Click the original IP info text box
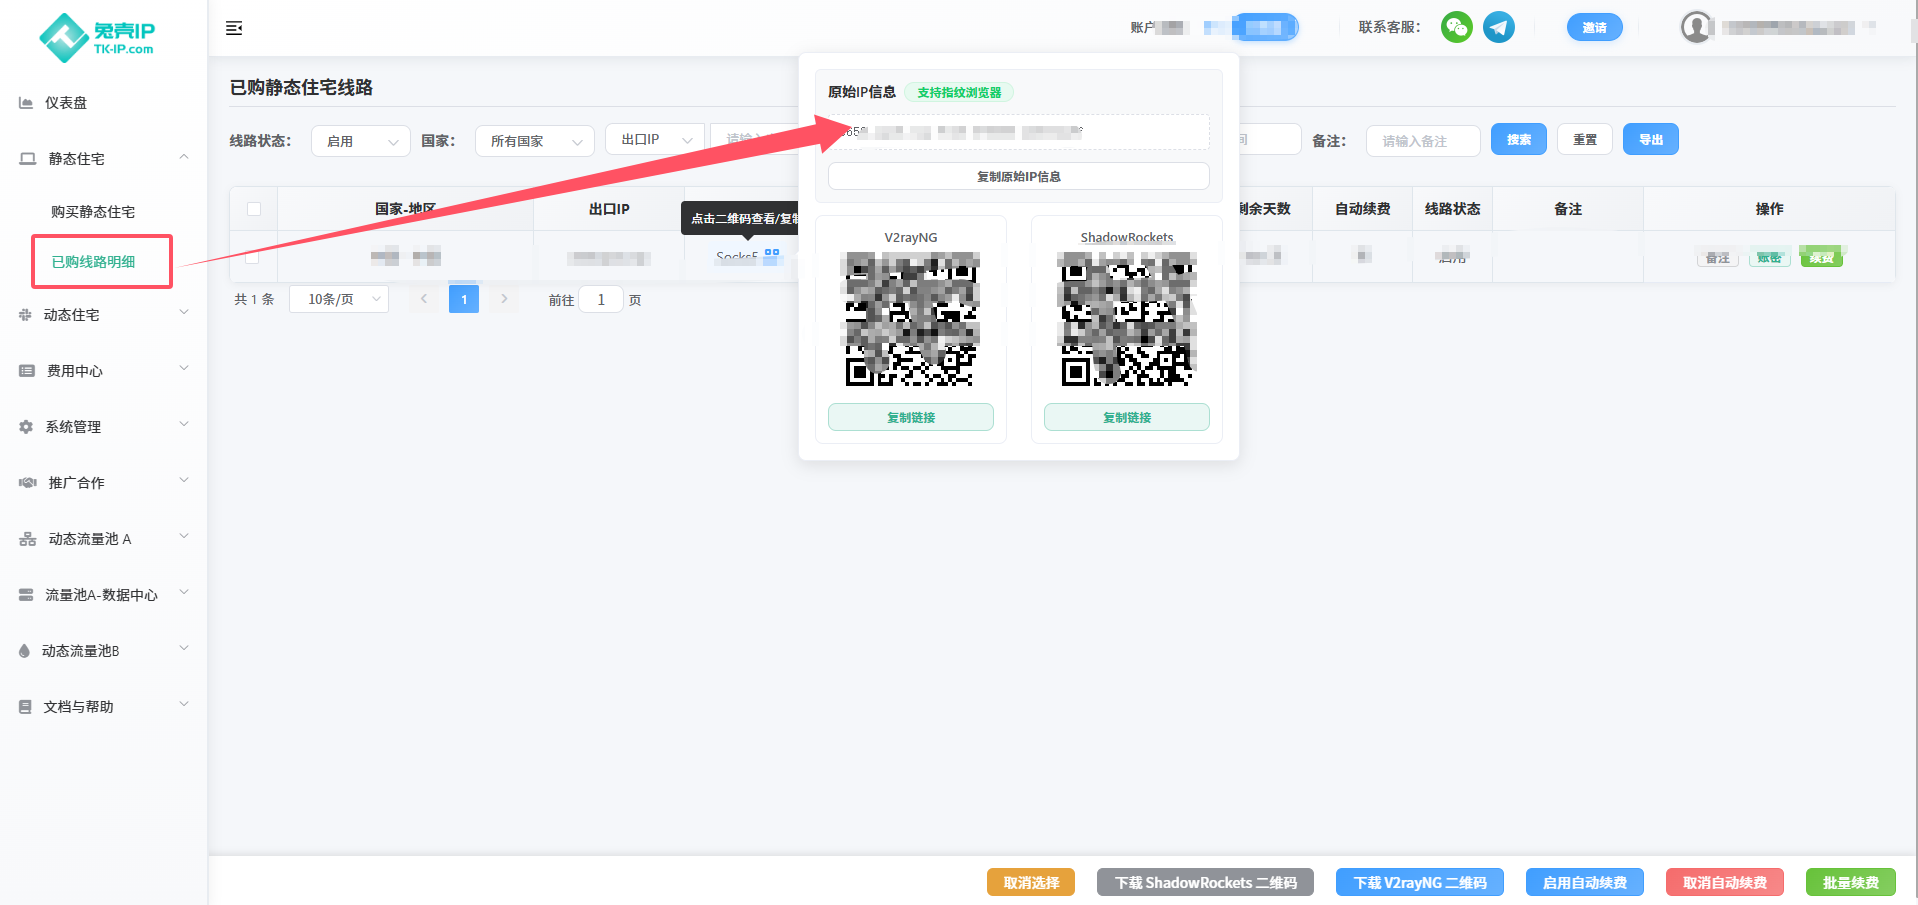 pyautogui.click(x=1019, y=132)
